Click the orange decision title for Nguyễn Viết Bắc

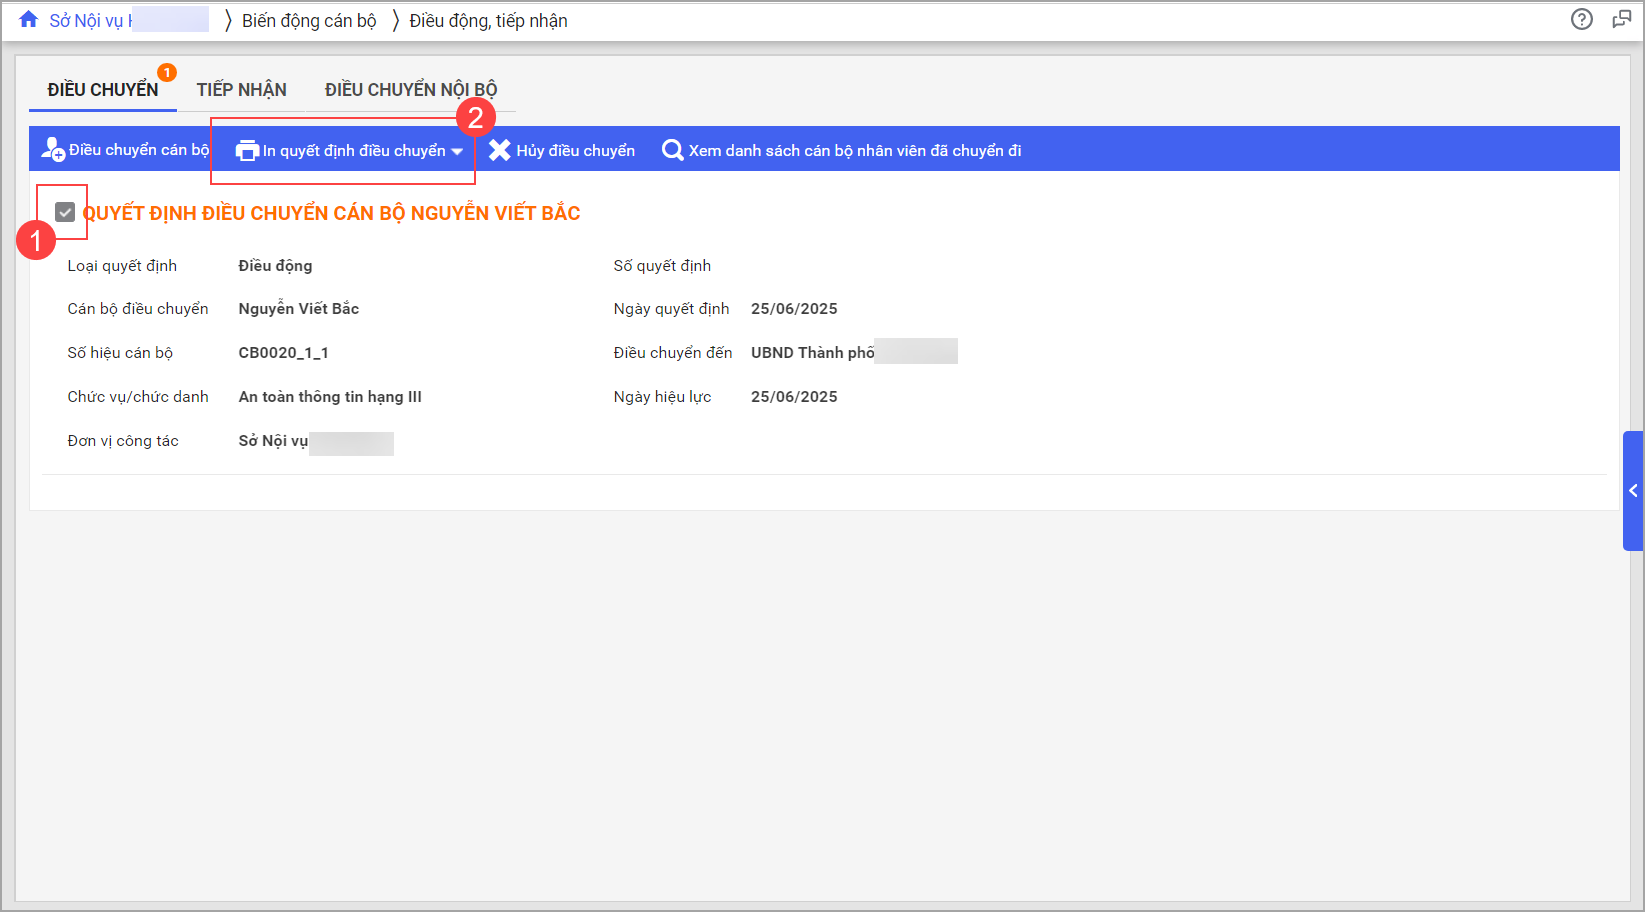(331, 213)
